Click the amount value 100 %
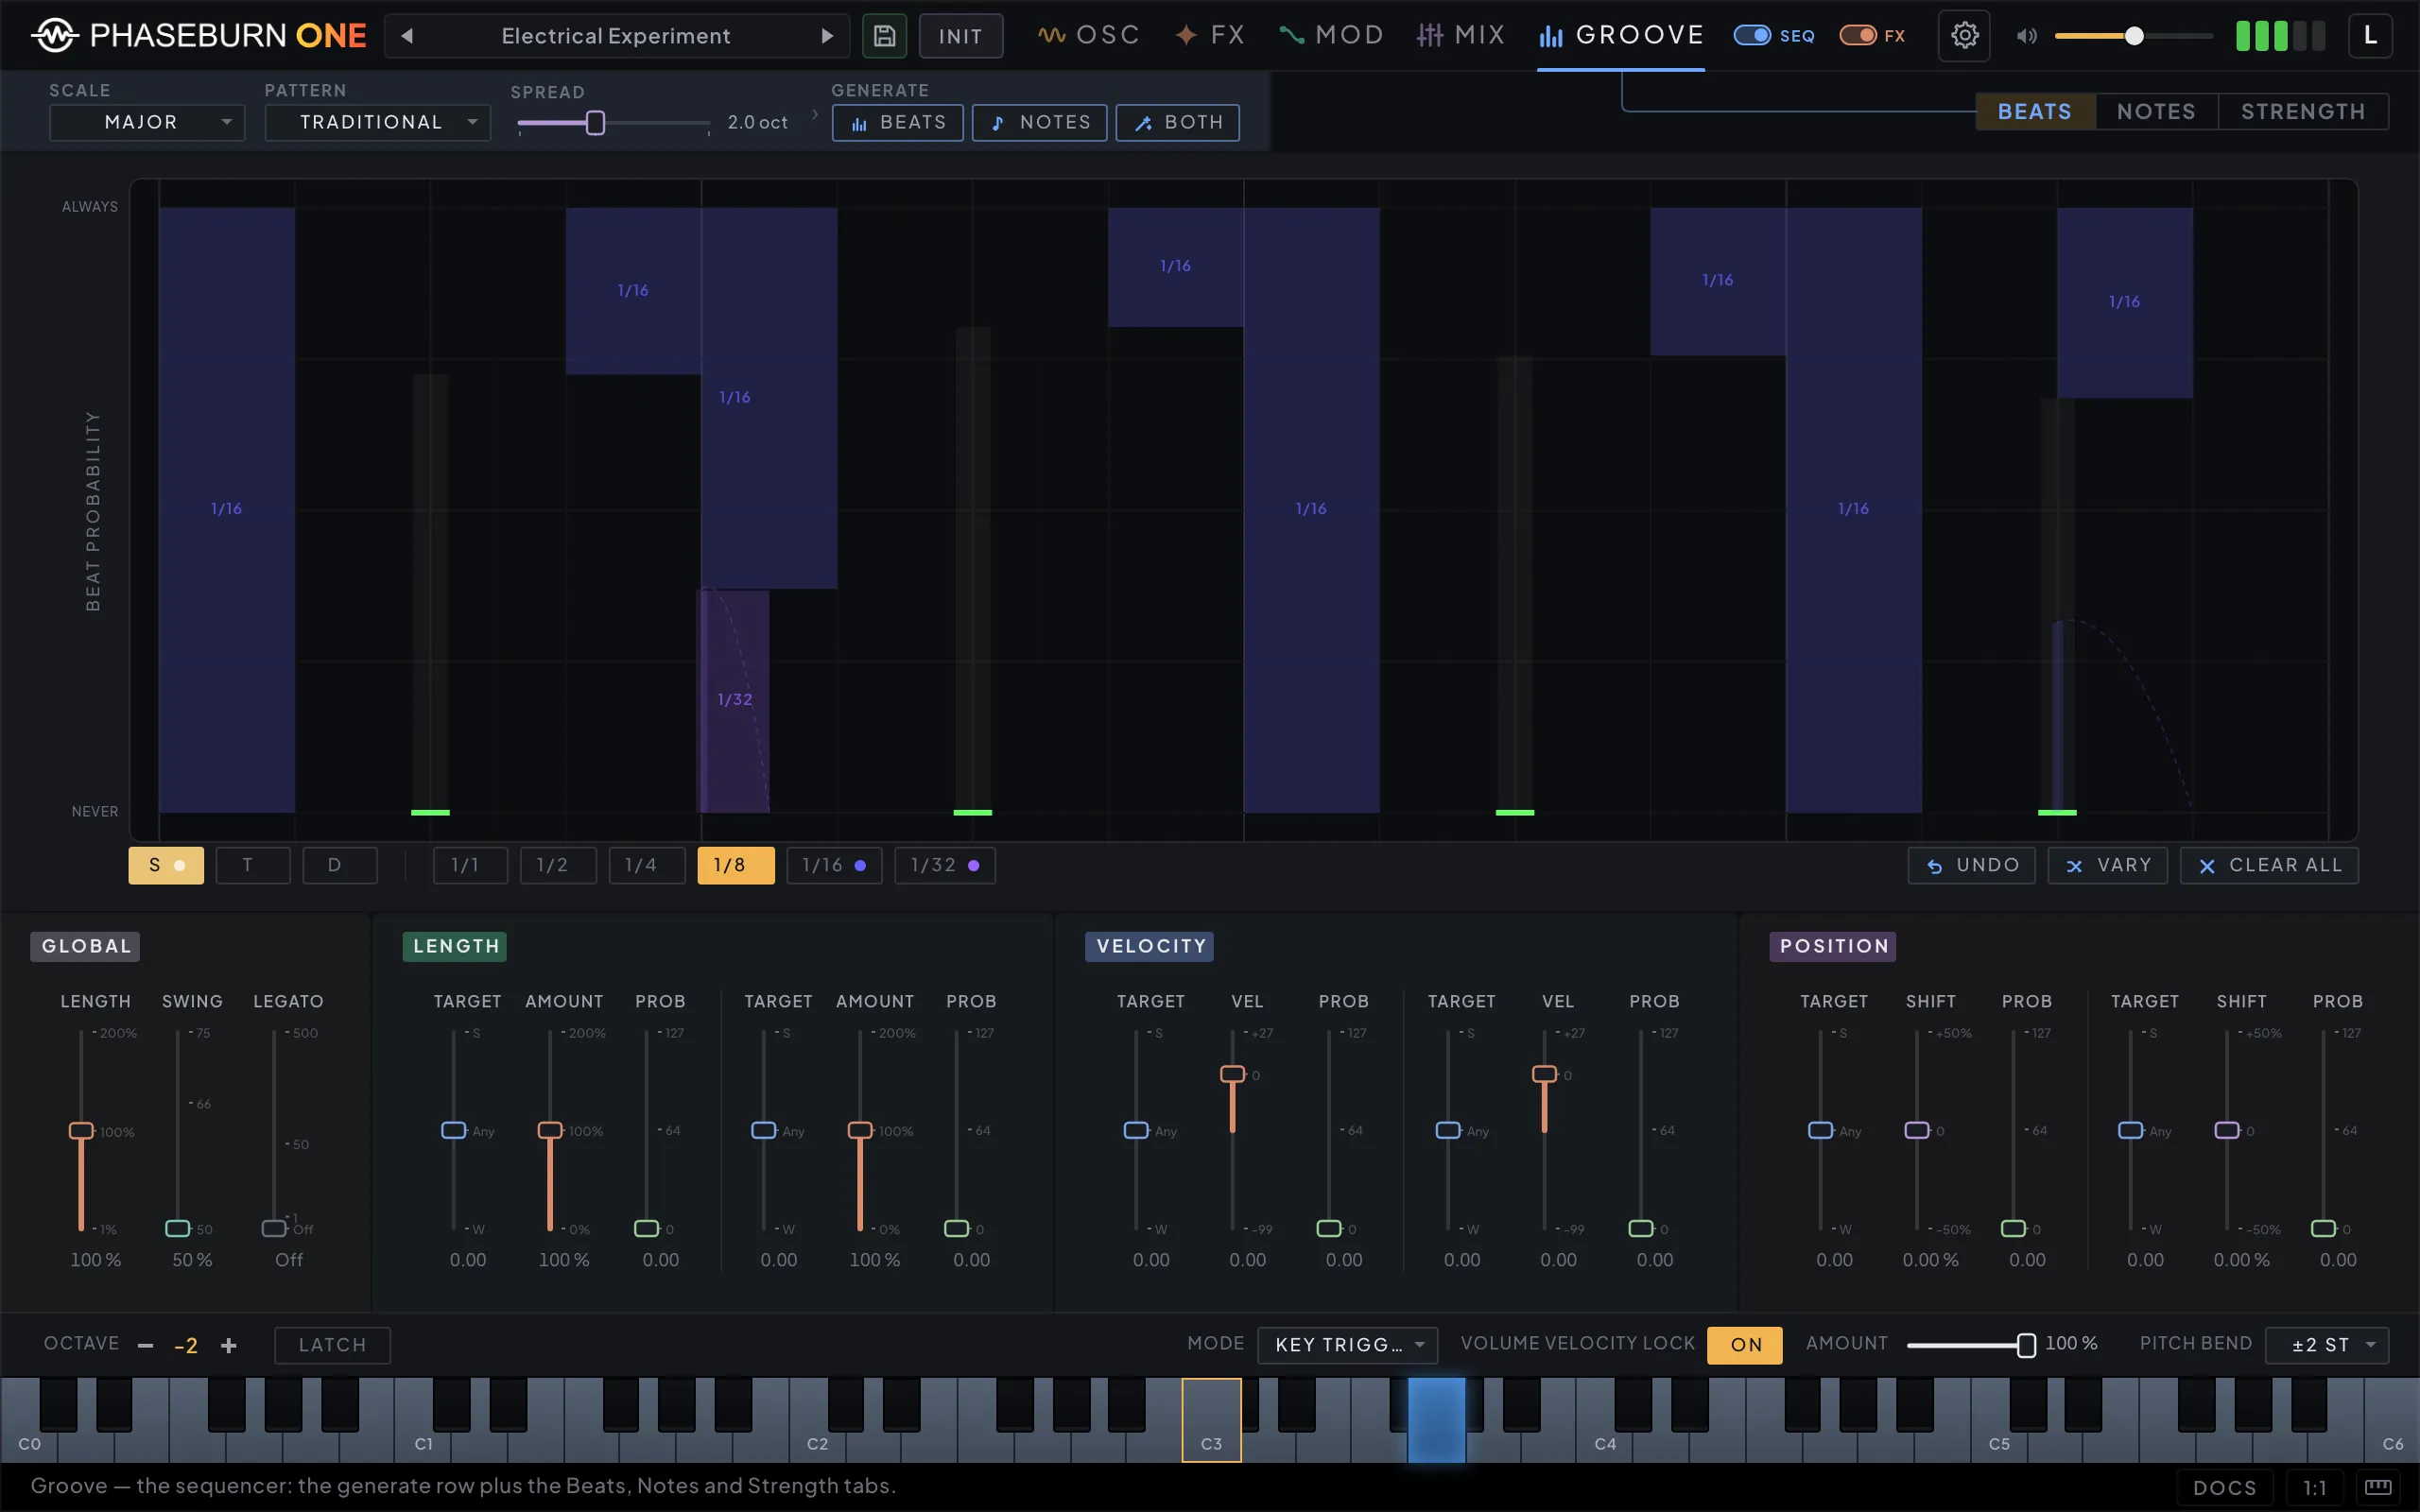2420x1512 pixels. point(2071,1344)
